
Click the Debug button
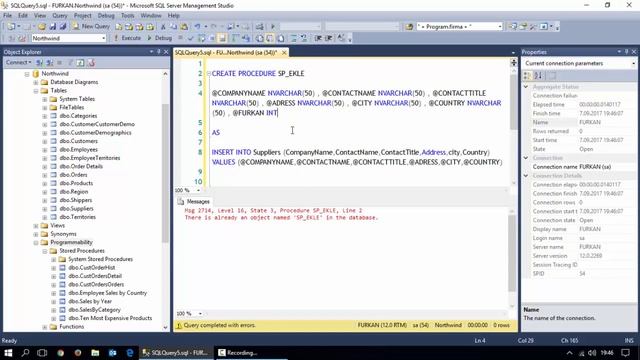click(x=160, y=38)
